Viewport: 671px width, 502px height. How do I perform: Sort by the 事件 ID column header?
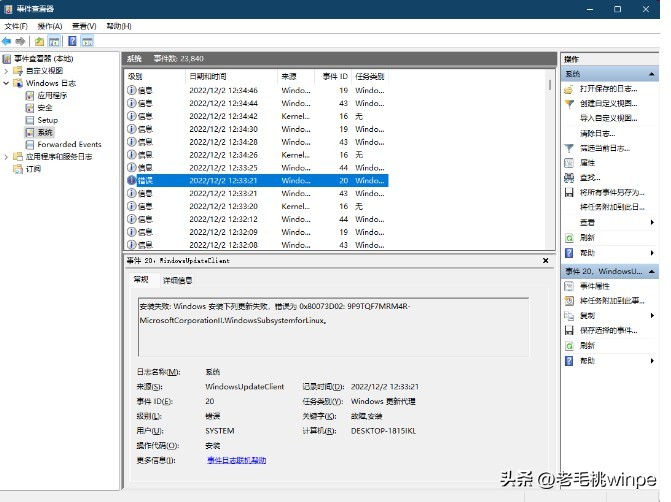click(x=333, y=77)
